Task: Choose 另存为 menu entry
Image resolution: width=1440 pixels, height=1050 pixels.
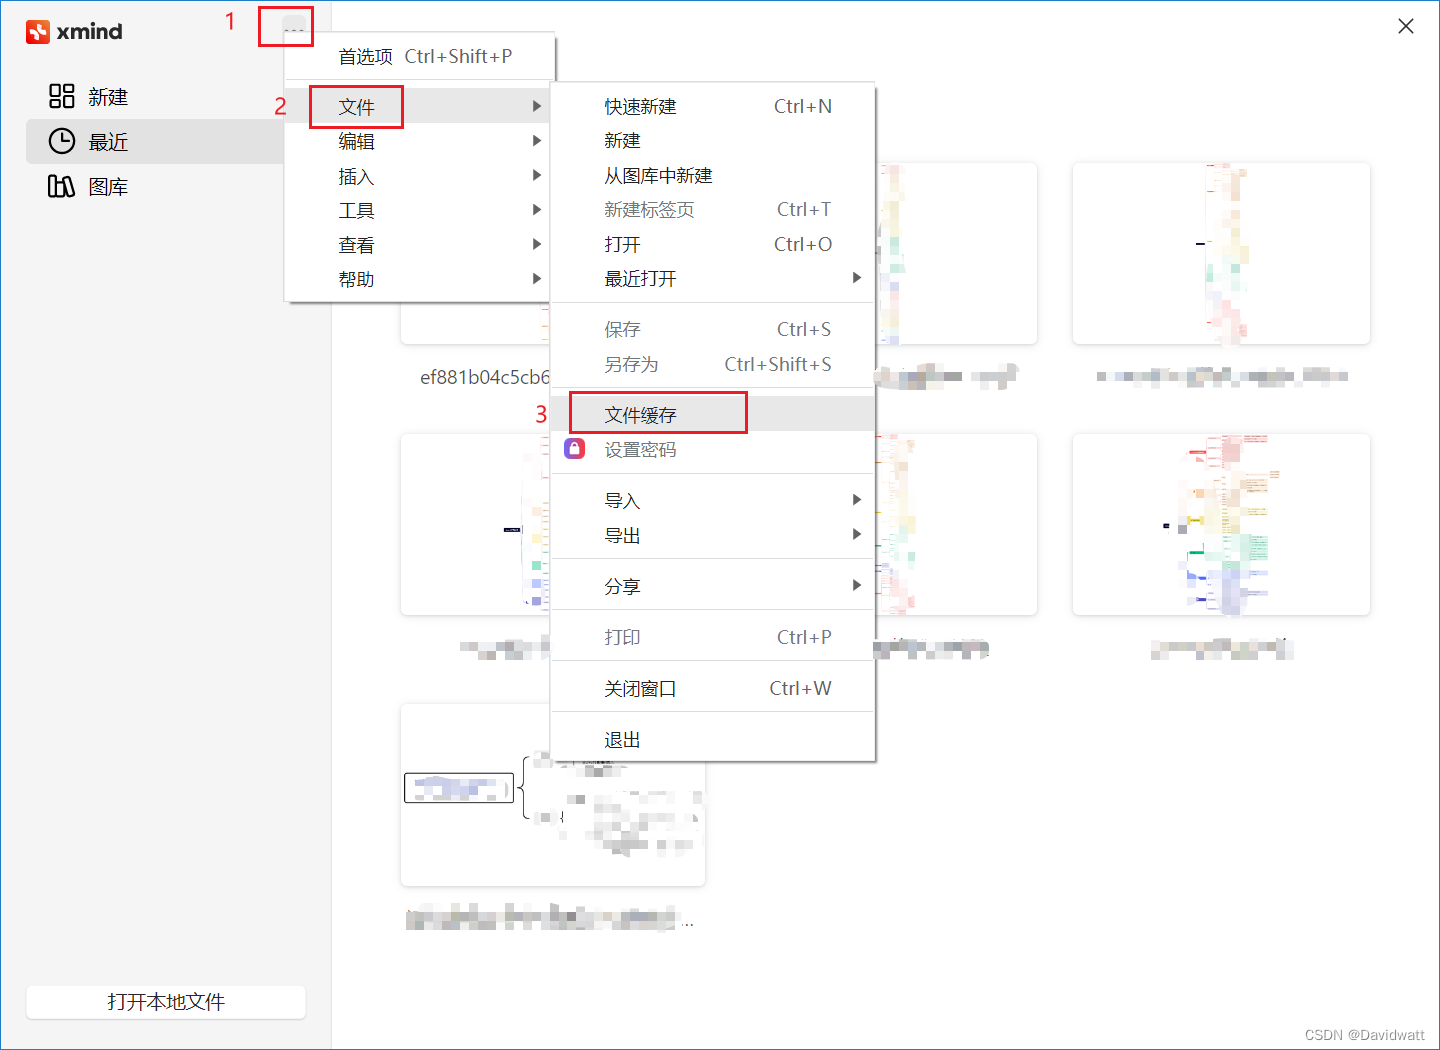Action: pyautogui.click(x=713, y=364)
